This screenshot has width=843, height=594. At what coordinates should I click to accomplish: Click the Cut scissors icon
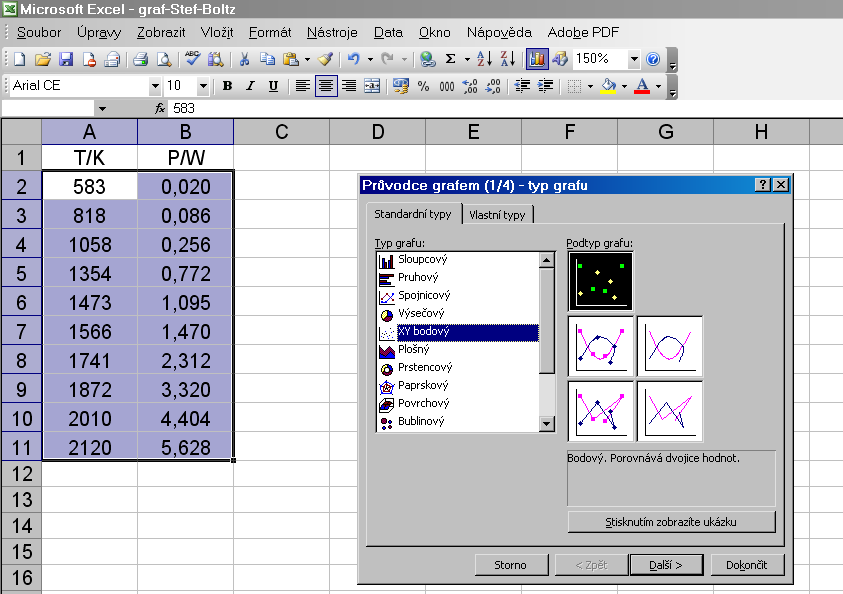click(244, 59)
